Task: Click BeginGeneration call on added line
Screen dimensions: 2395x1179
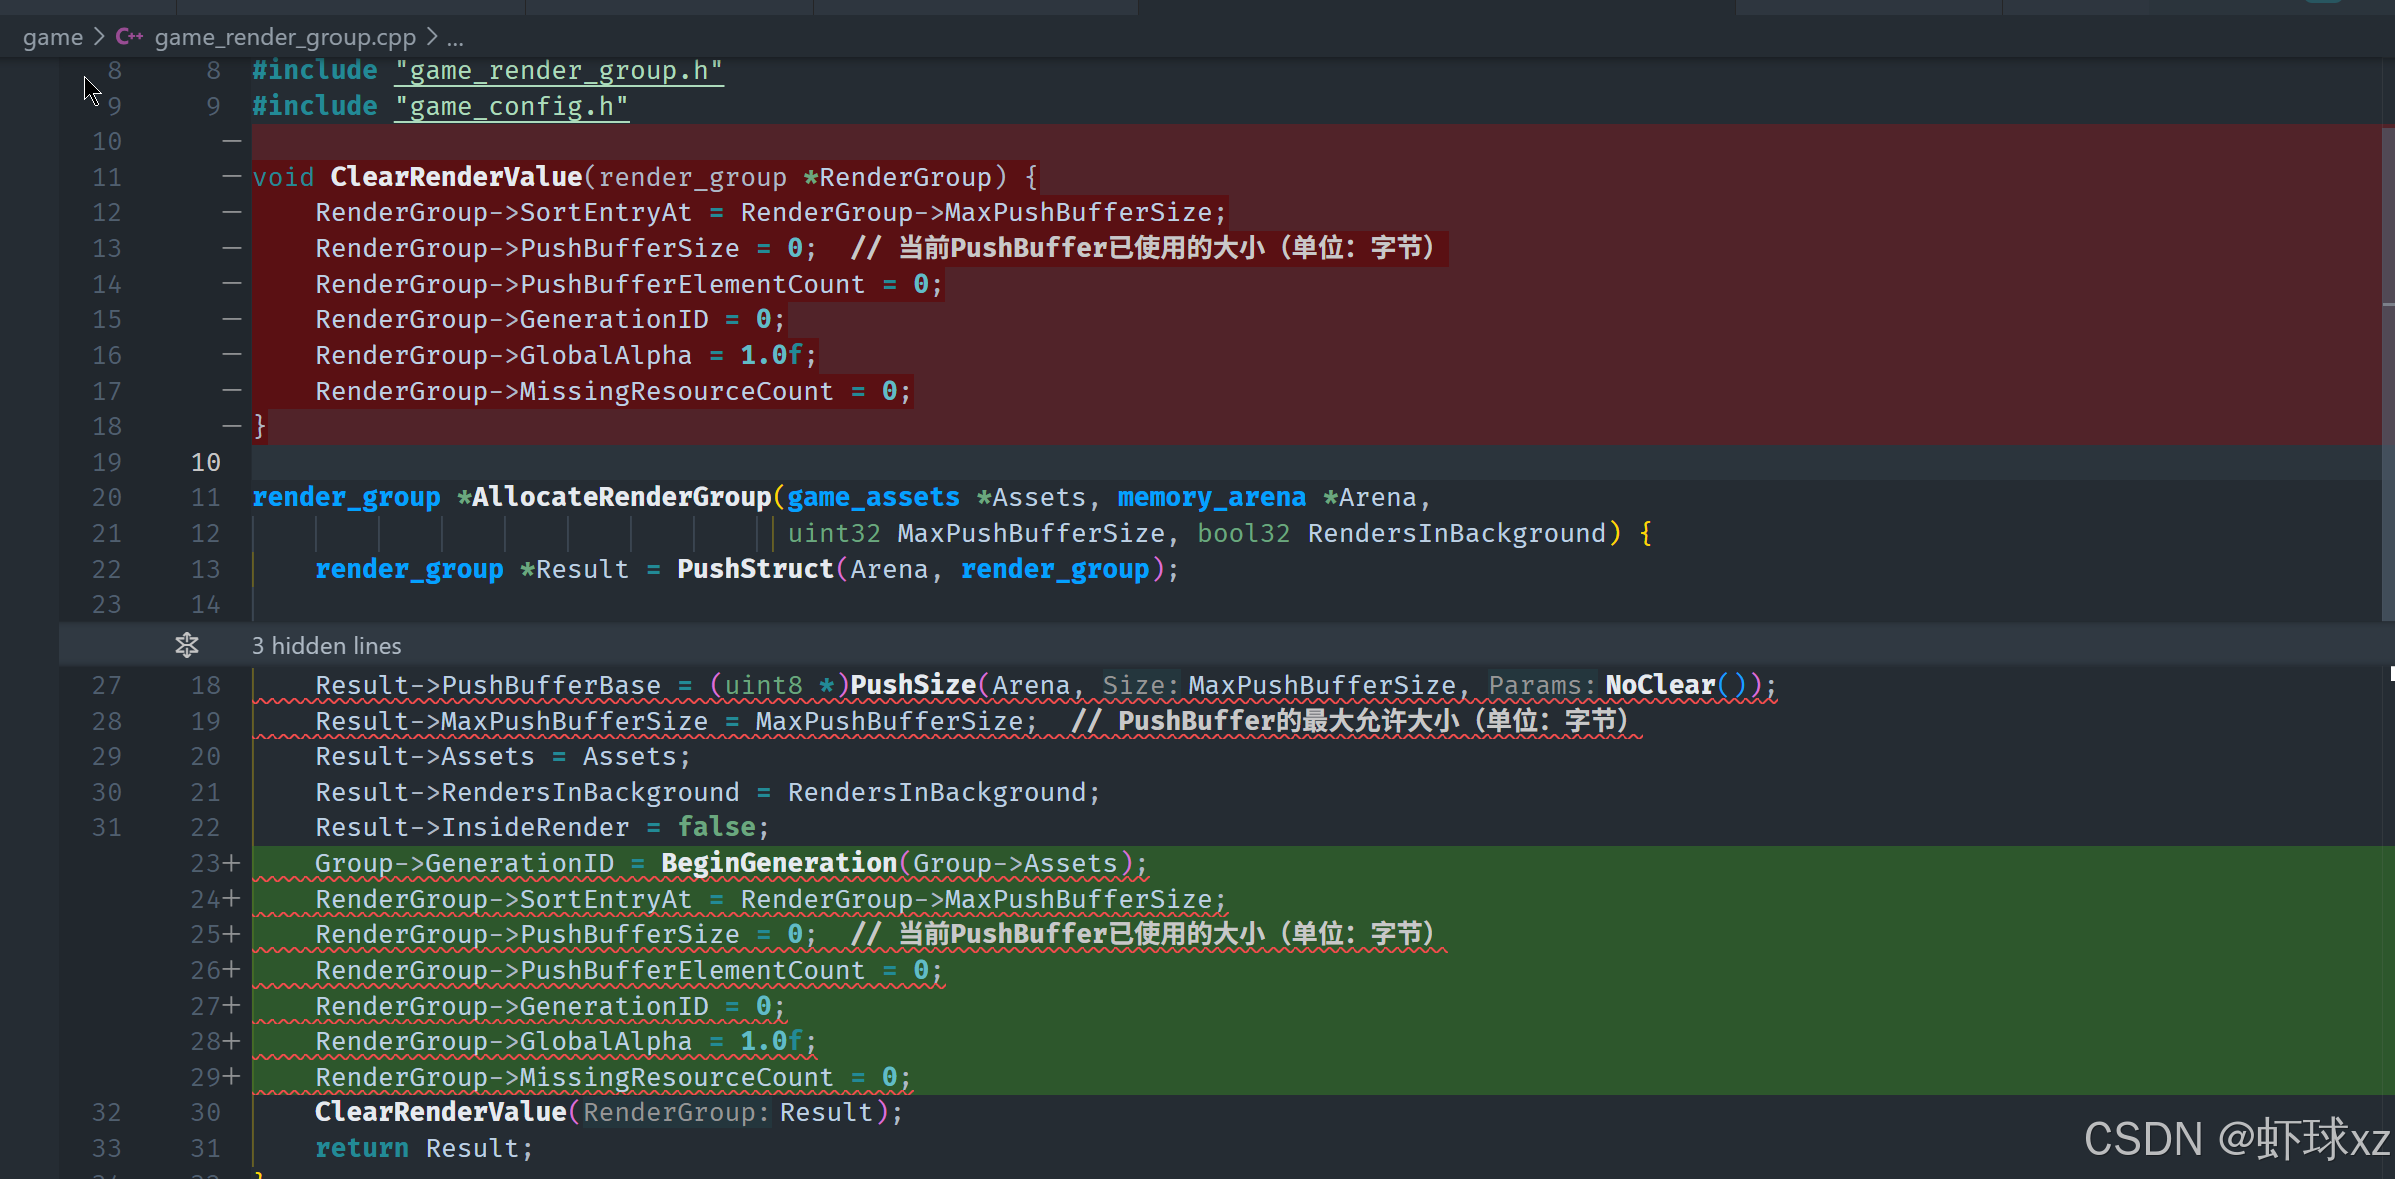Action: (779, 863)
